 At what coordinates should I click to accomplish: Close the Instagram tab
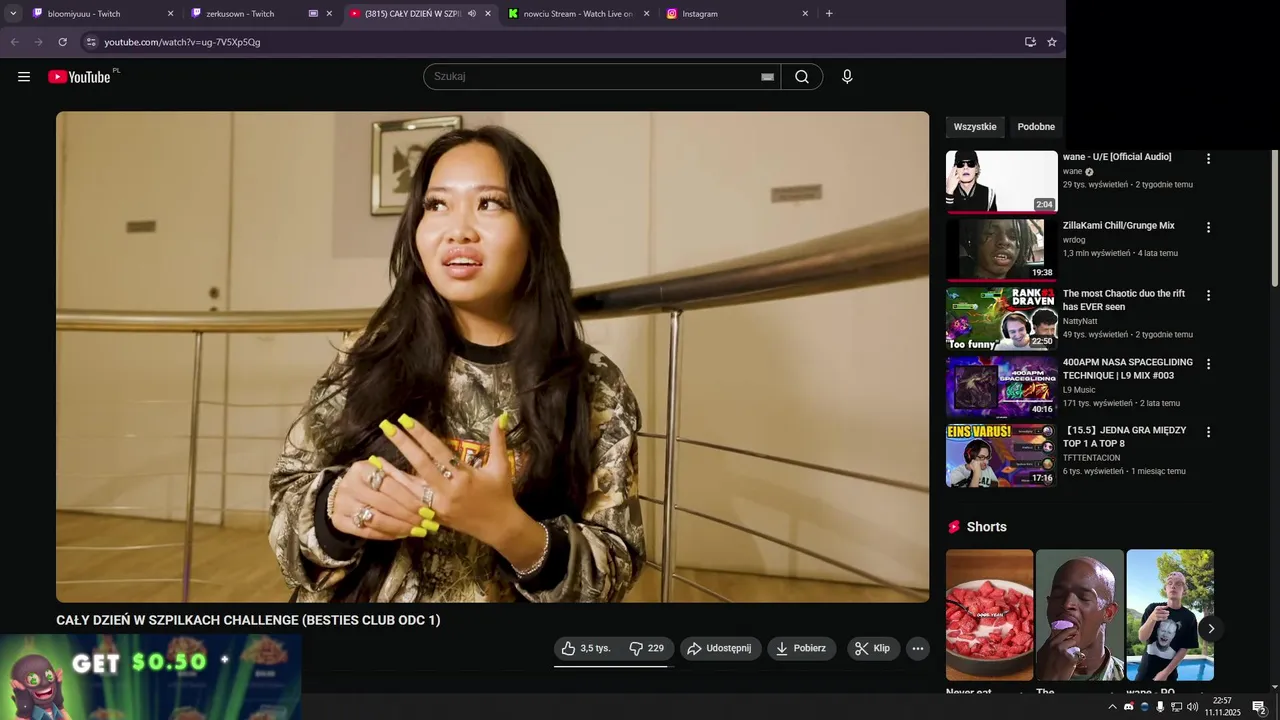tap(805, 14)
